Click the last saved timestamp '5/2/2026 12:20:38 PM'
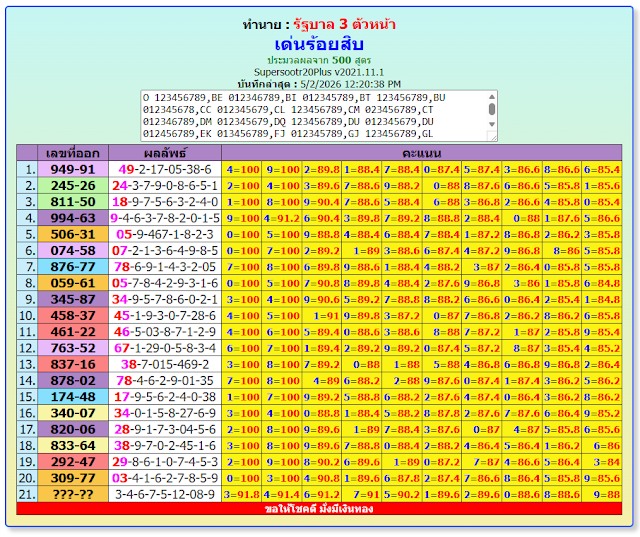The image size is (640, 537). (x=351, y=84)
